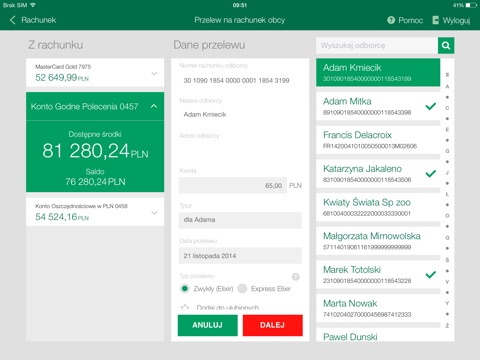Expand Konto Oszczędnościowe w PLN 0458
Screen dimensions: 480x360
154,213
